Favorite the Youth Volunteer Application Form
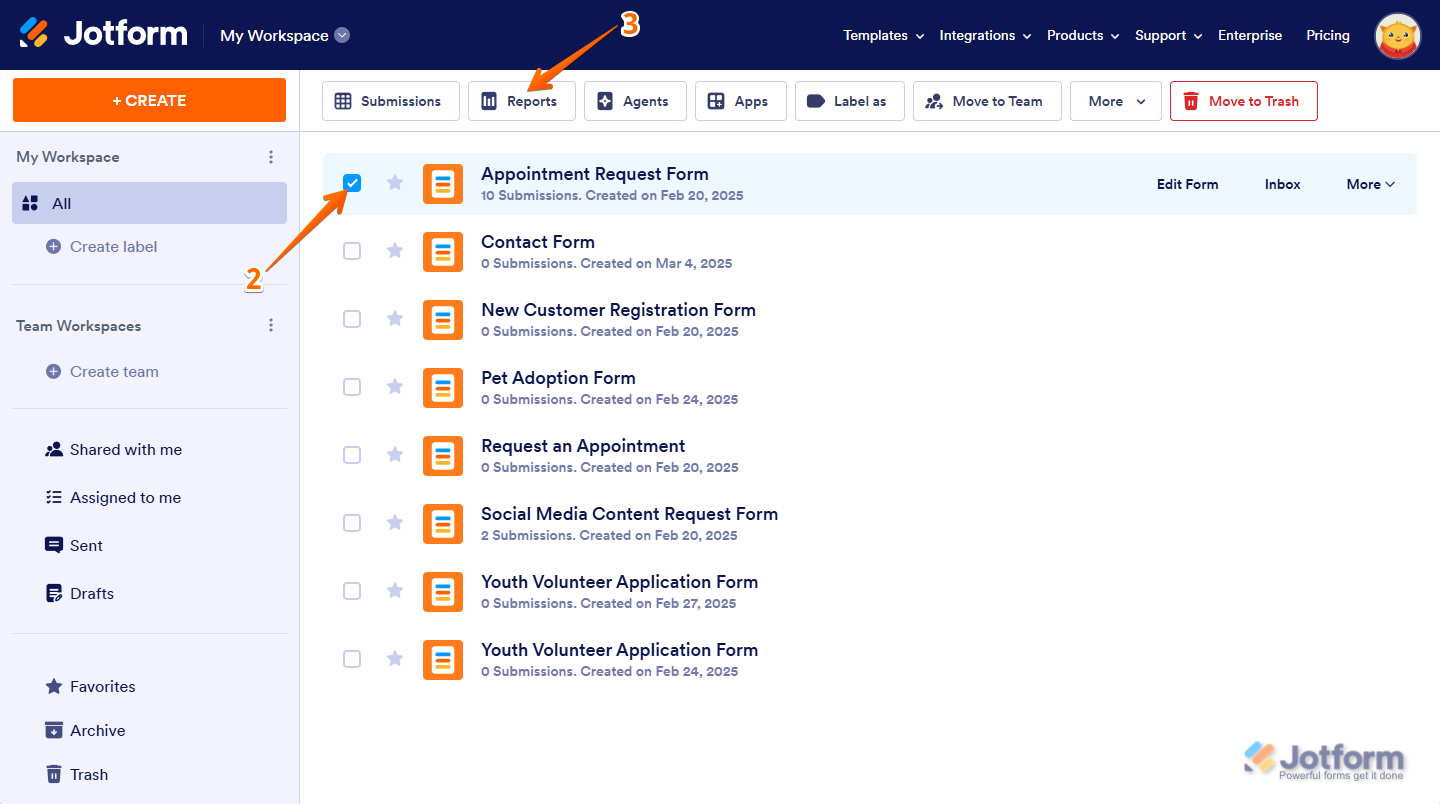The height and width of the screenshot is (804, 1440). pos(394,590)
